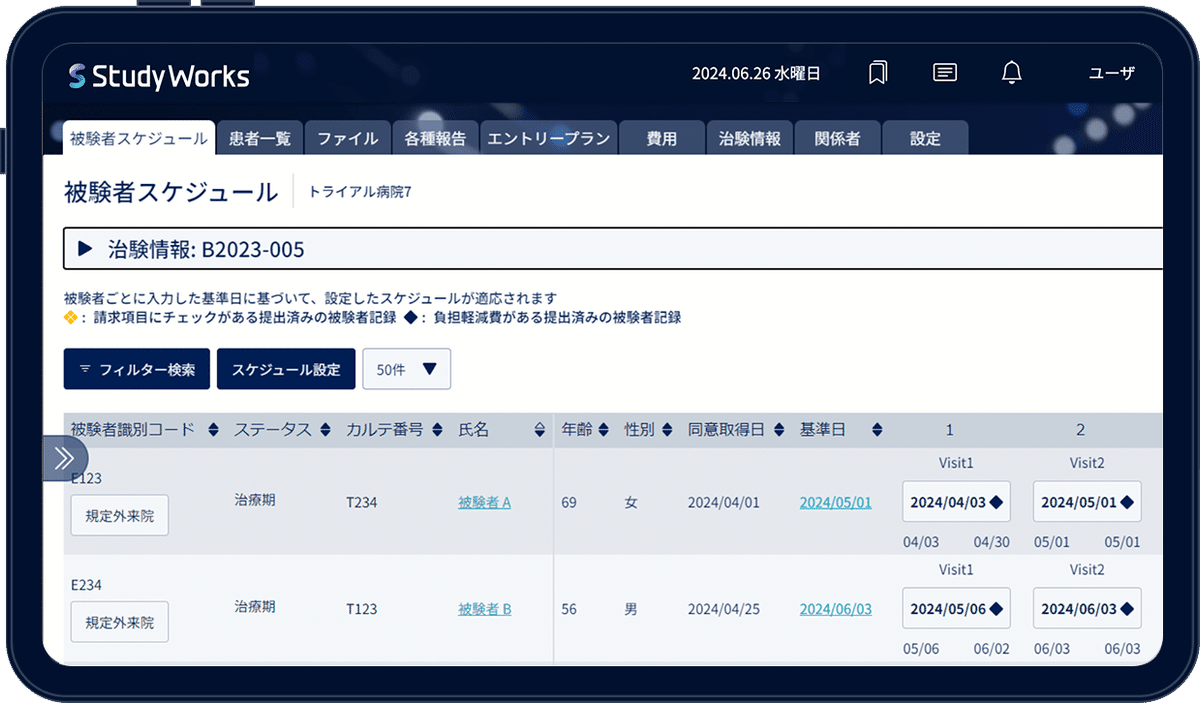Open the 被験者B patient link
Image resolution: width=1200 pixels, height=703 pixels.
(x=484, y=609)
